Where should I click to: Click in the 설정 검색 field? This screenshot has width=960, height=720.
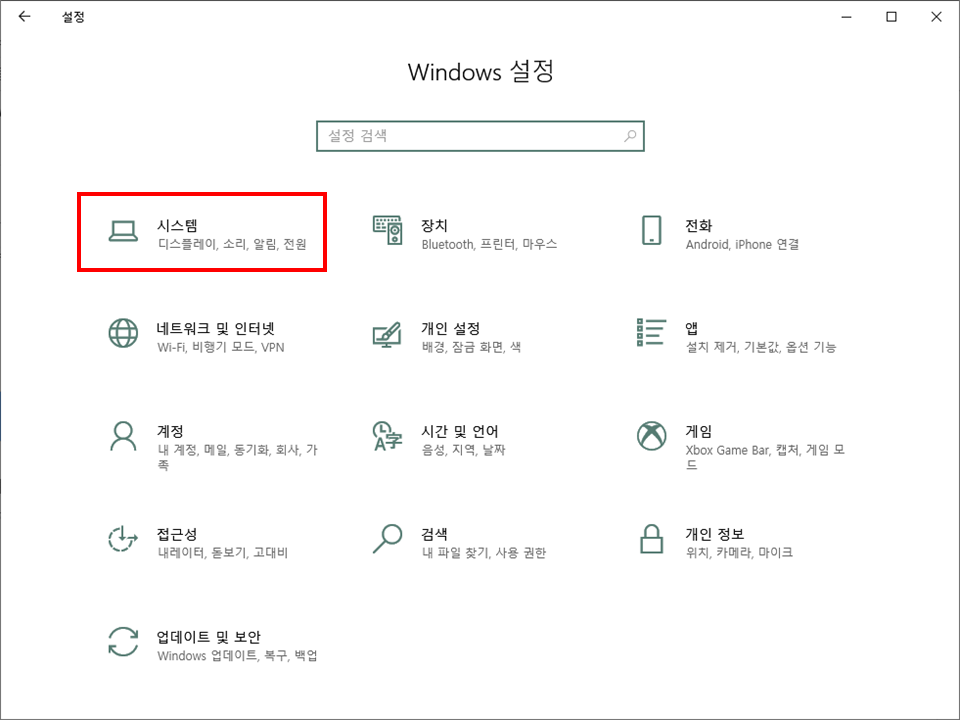pyautogui.click(x=480, y=136)
